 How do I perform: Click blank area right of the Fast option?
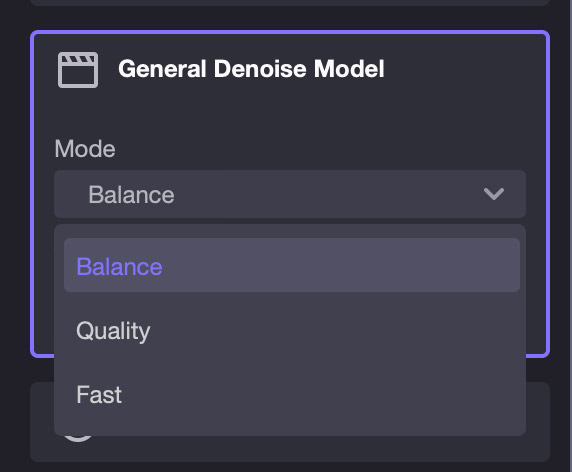321,395
